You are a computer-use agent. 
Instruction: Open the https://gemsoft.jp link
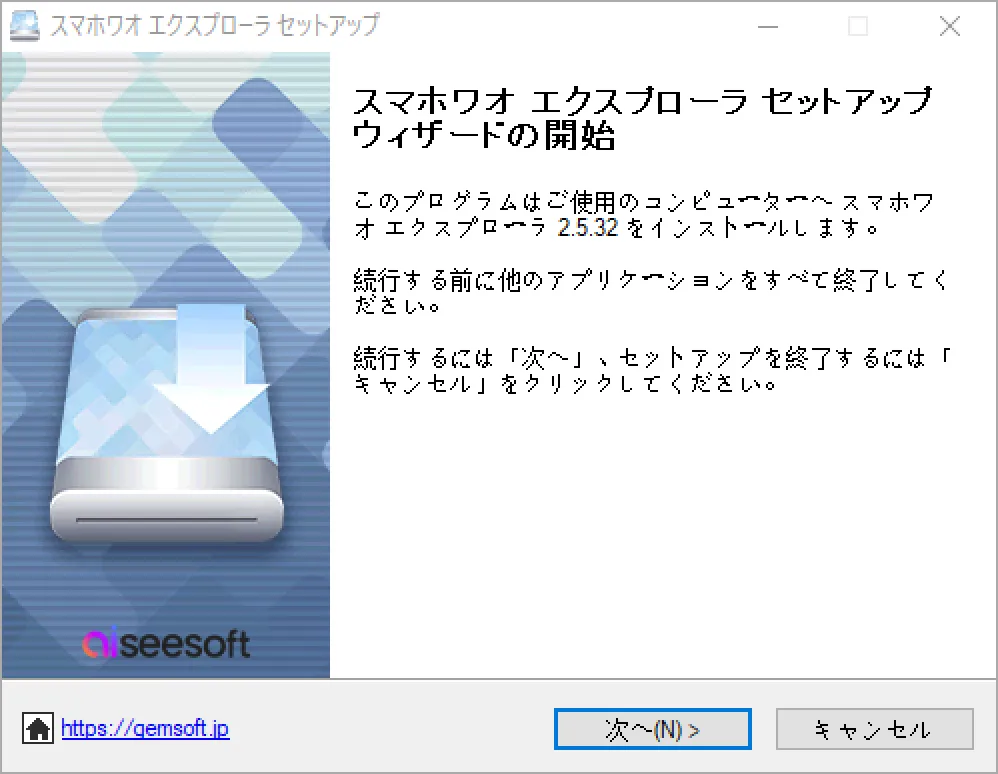(x=145, y=728)
